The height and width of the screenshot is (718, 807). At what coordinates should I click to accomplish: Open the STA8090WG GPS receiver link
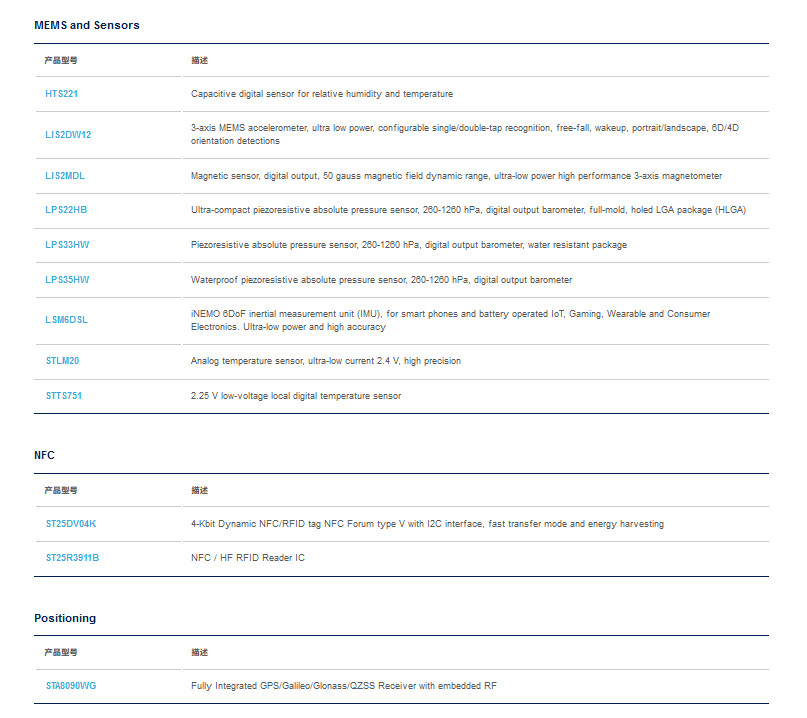coord(71,686)
